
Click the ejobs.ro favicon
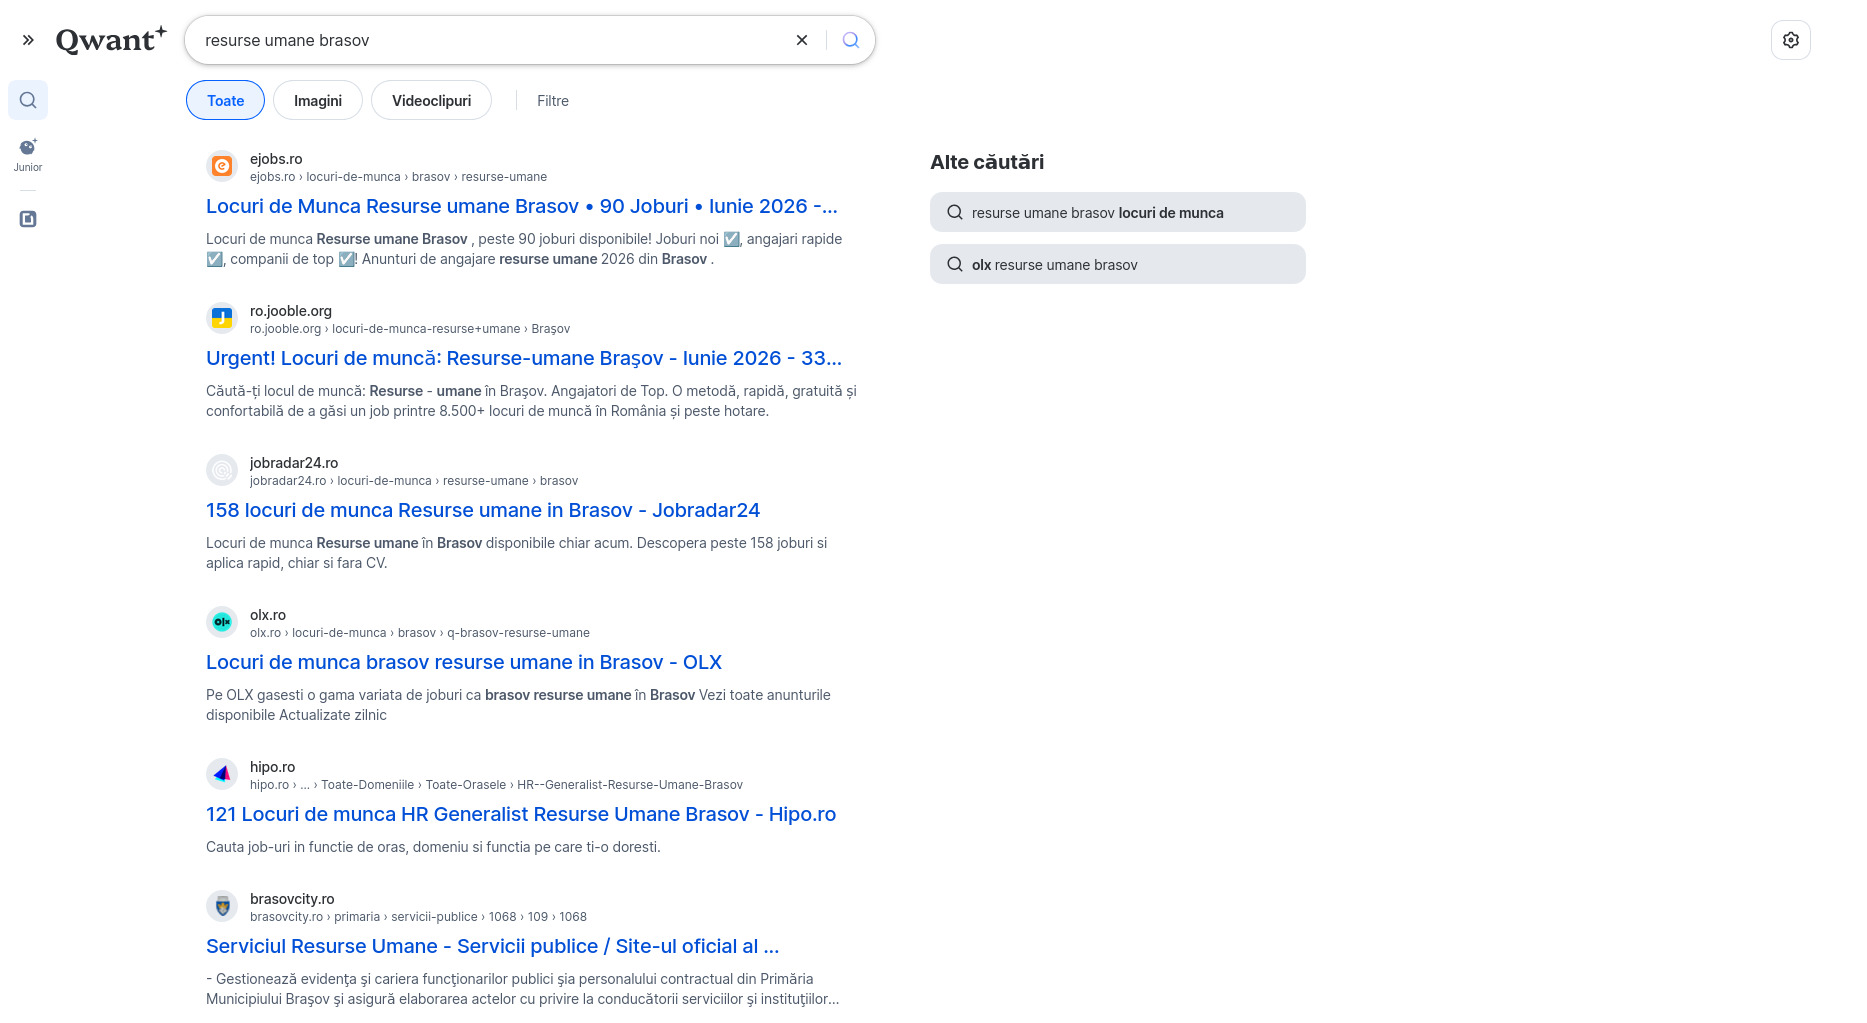coord(222,166)
